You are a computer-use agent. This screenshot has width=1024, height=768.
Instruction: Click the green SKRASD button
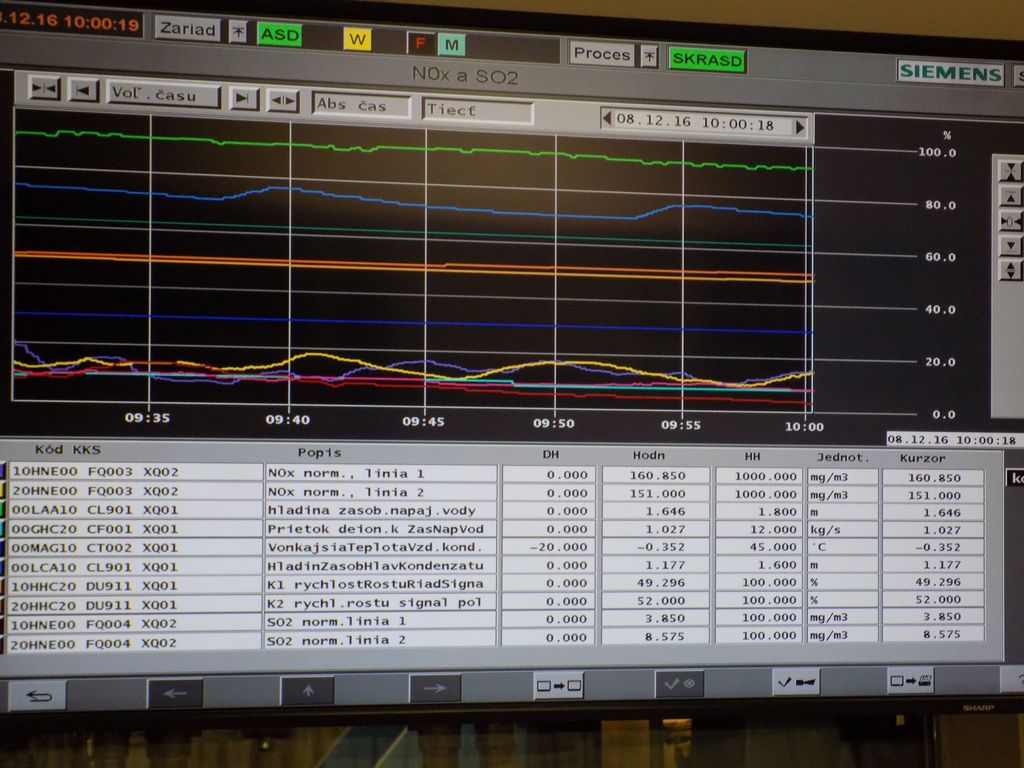point(706,60)
